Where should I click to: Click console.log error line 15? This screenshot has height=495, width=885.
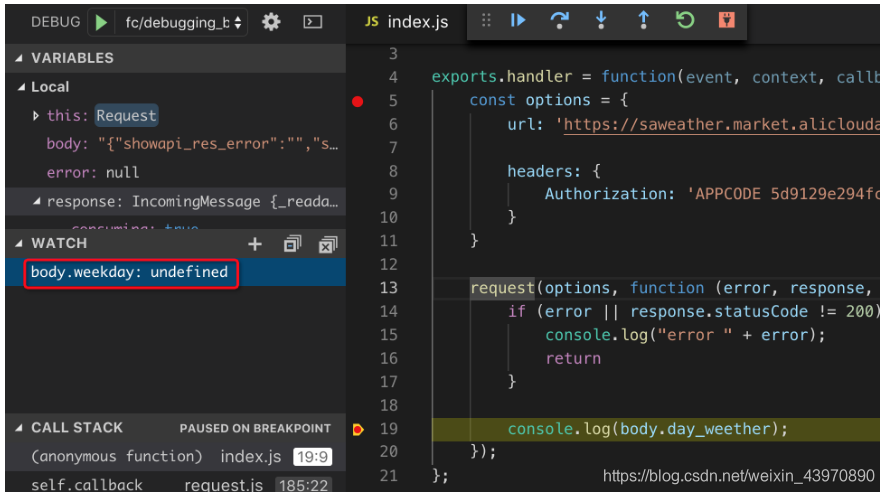(x=685, y=335)
